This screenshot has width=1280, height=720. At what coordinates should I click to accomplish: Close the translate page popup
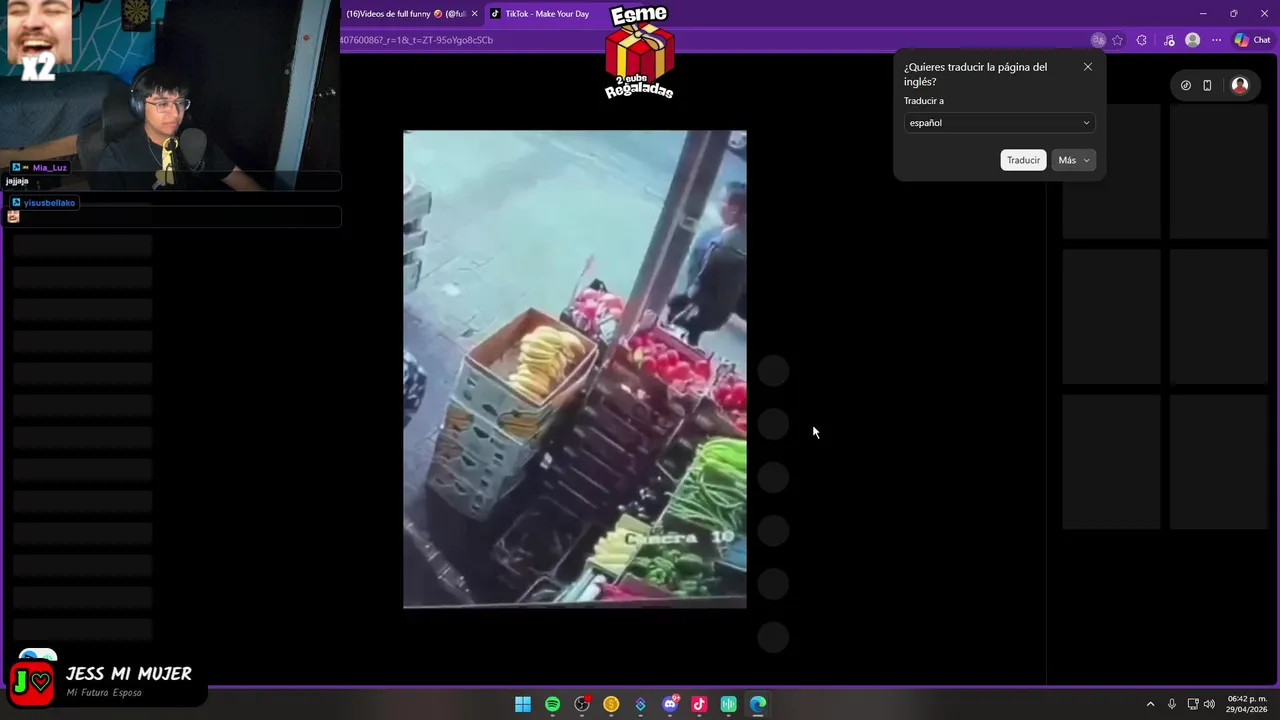(1088, 67)
